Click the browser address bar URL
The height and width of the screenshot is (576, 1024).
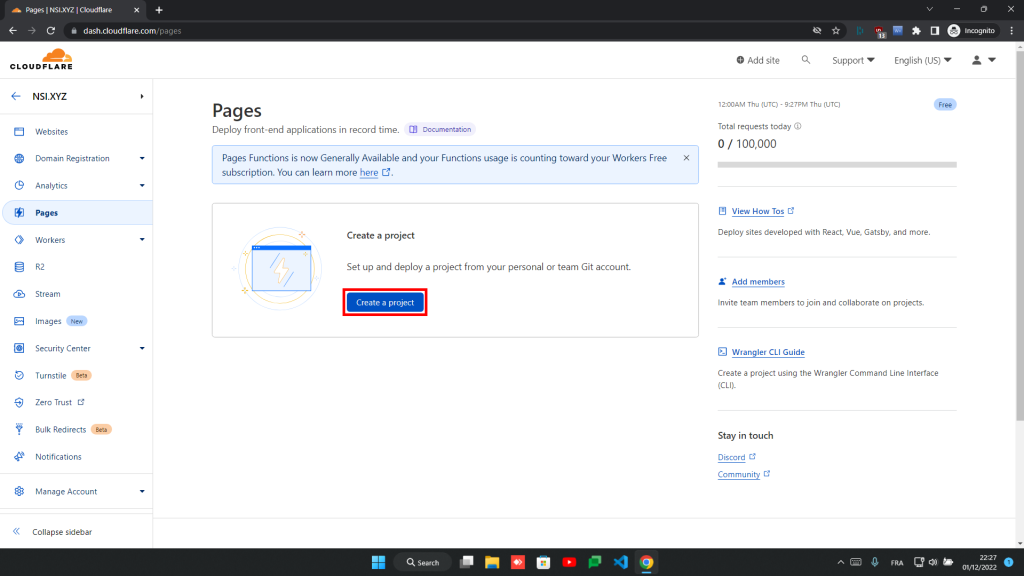132,31
